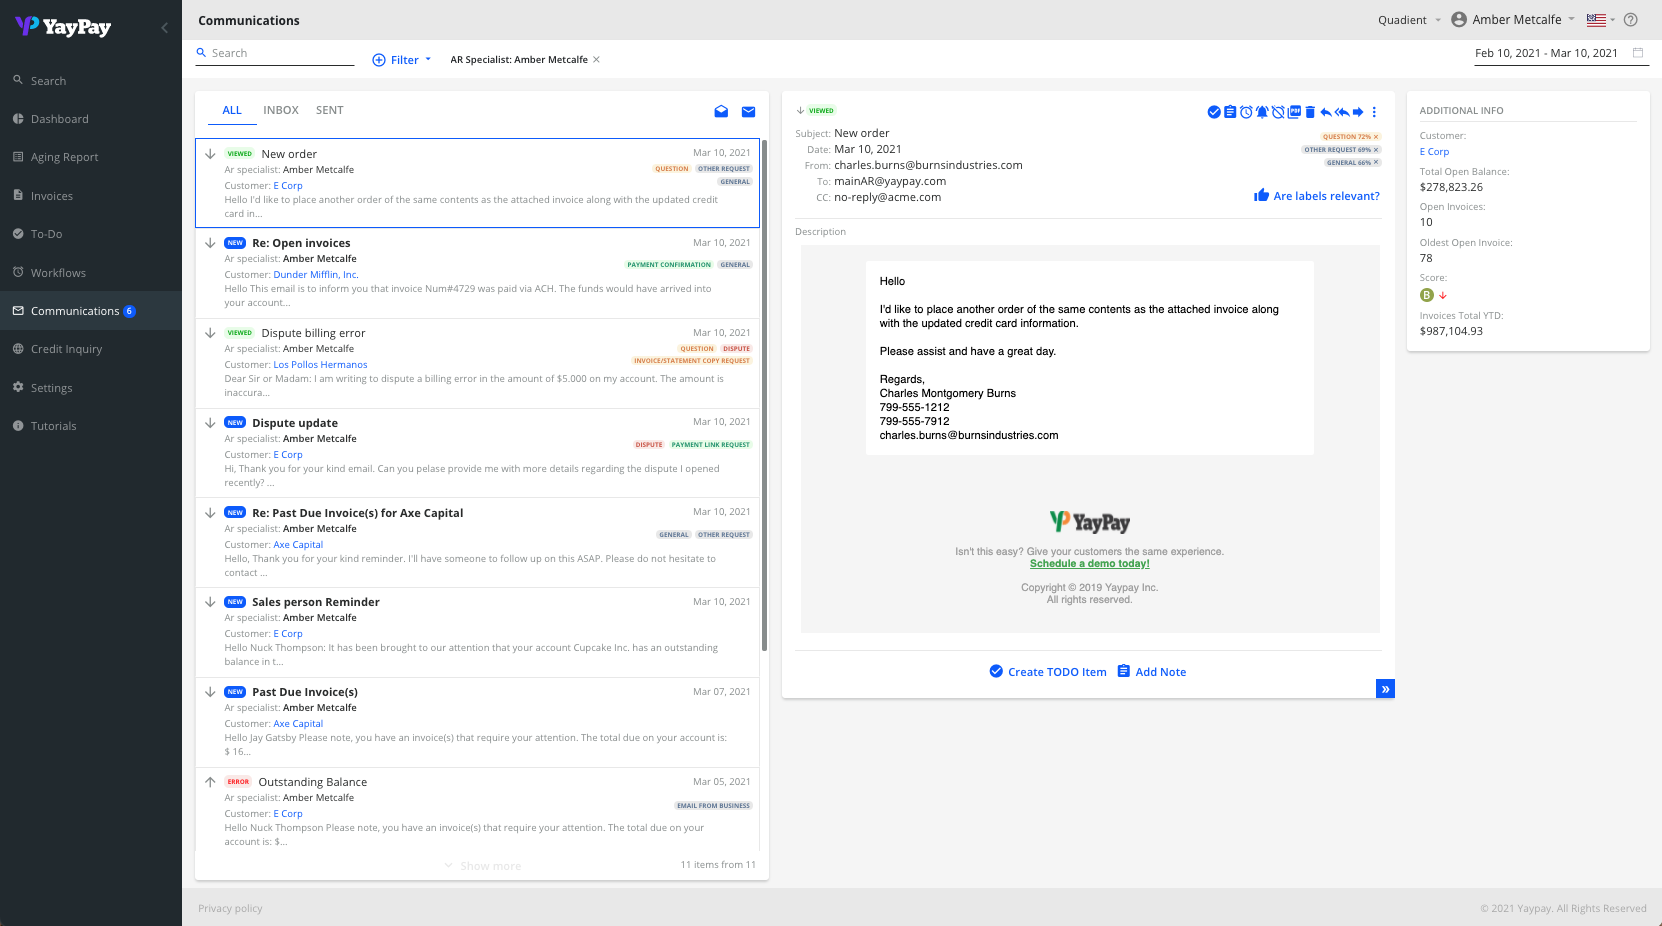Click the thumbs-up labels relevant icon

pos(1261,195)
